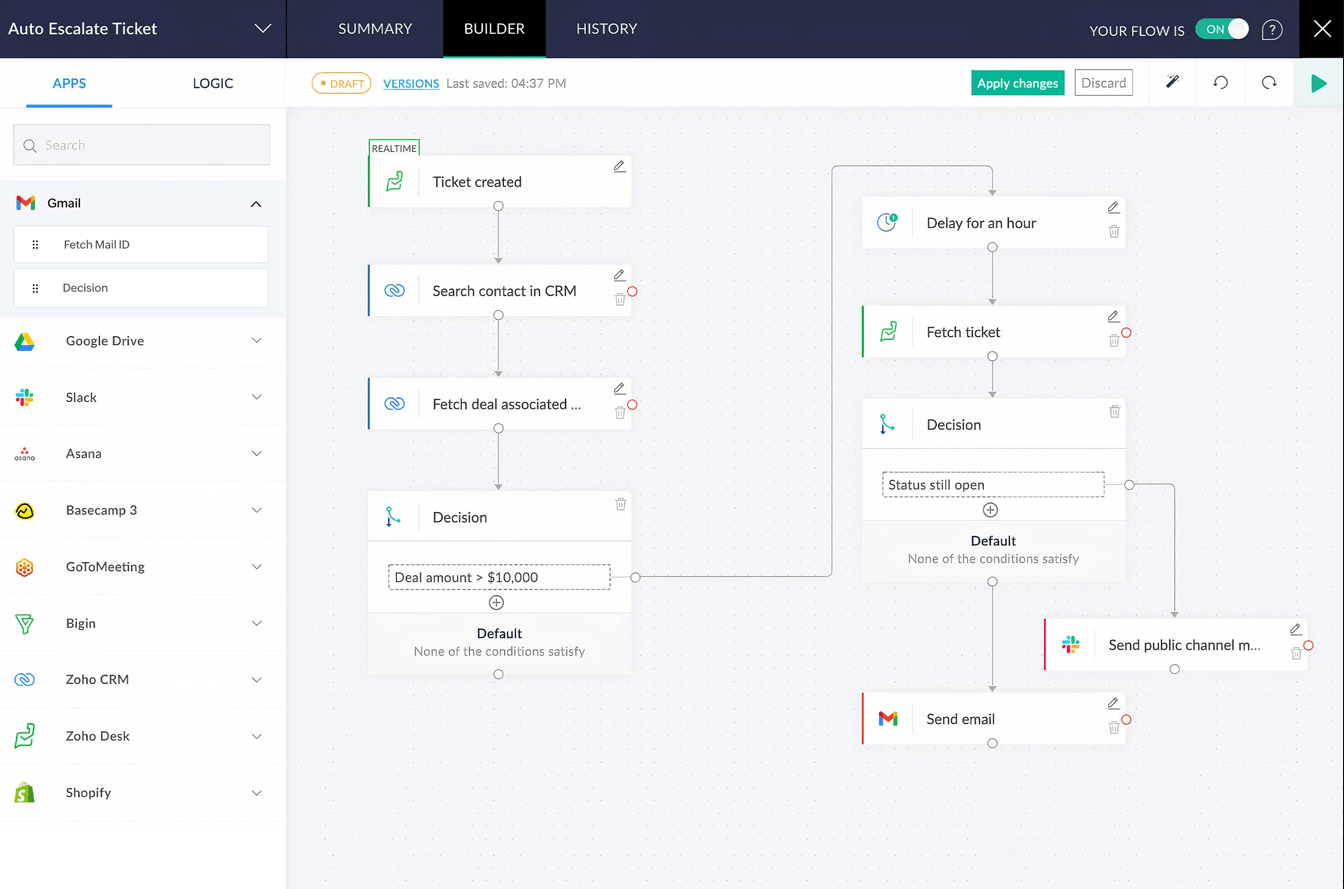Open the VERSIONS link

click(x=411, y=83)
